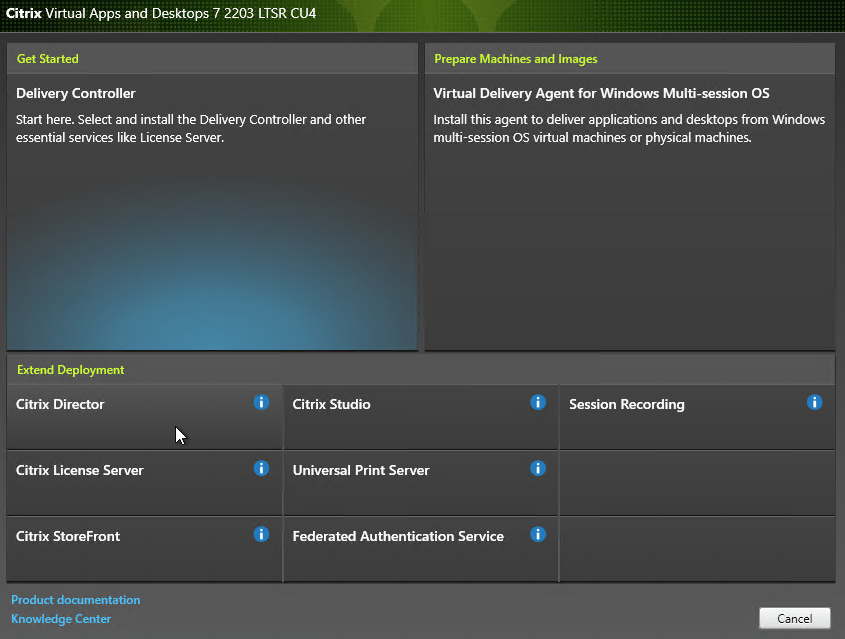Click the info icon for Citrix License Server

point(261,468)
